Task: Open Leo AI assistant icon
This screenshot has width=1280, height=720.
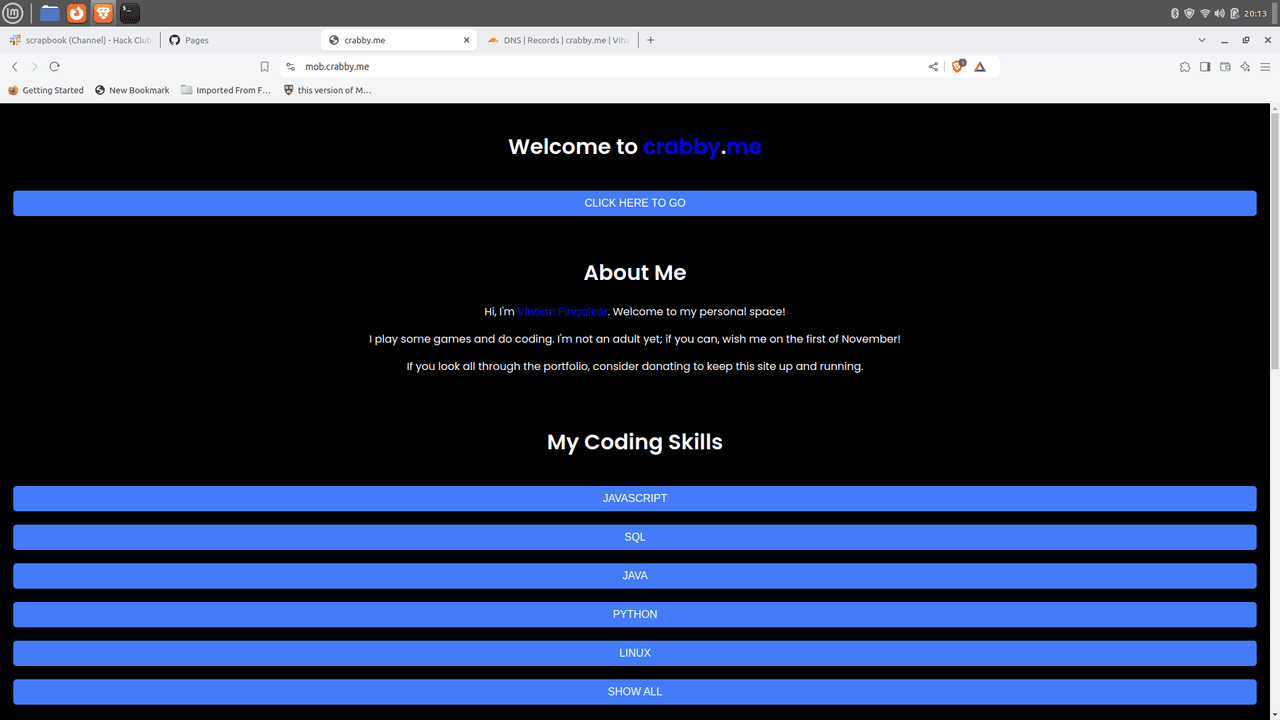Action: [x=1245, y=67]
